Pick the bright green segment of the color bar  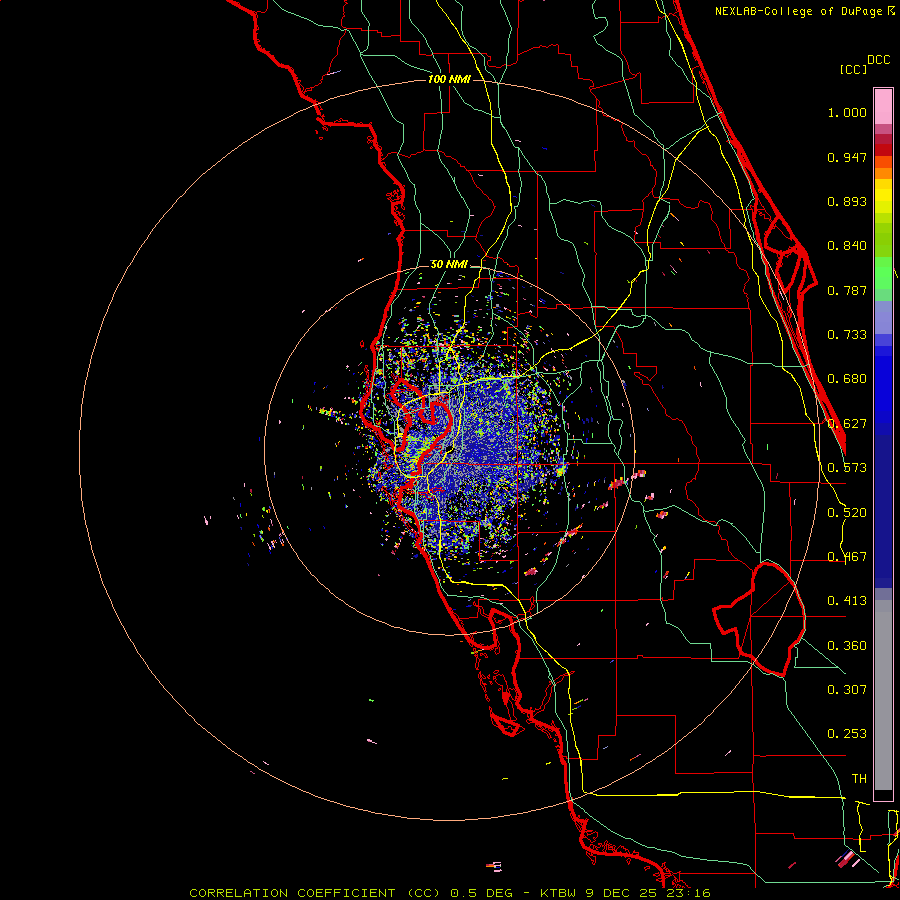tap(883, 273)
